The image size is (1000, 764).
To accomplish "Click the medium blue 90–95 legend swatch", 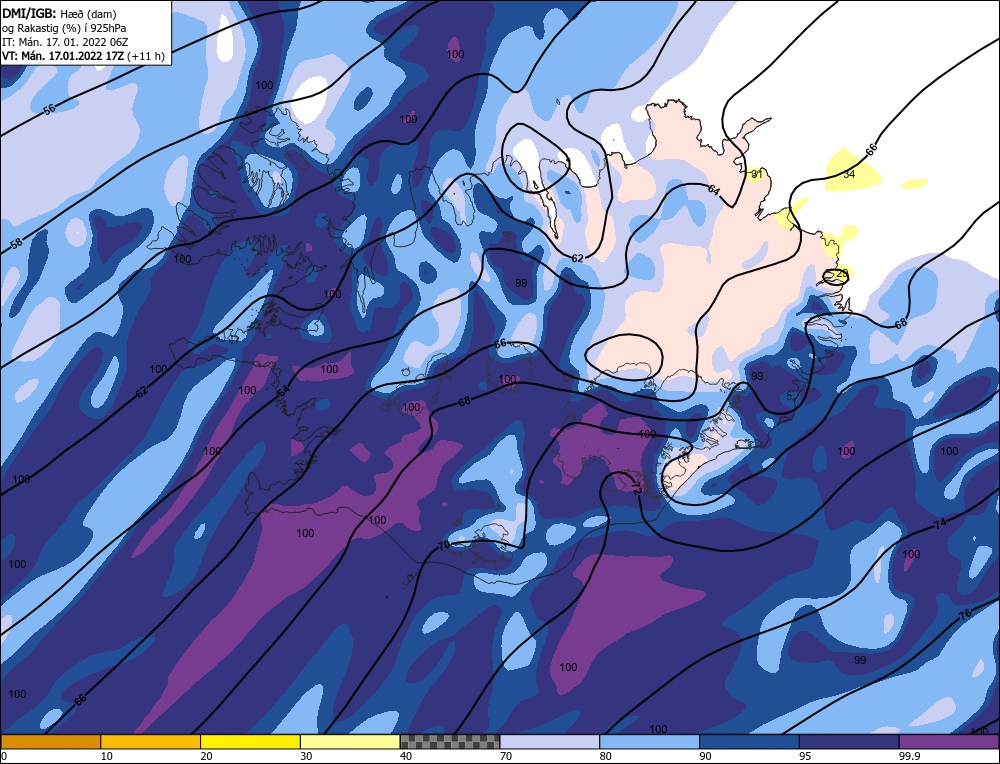I will pyautogui.click(x=749, y=741).
